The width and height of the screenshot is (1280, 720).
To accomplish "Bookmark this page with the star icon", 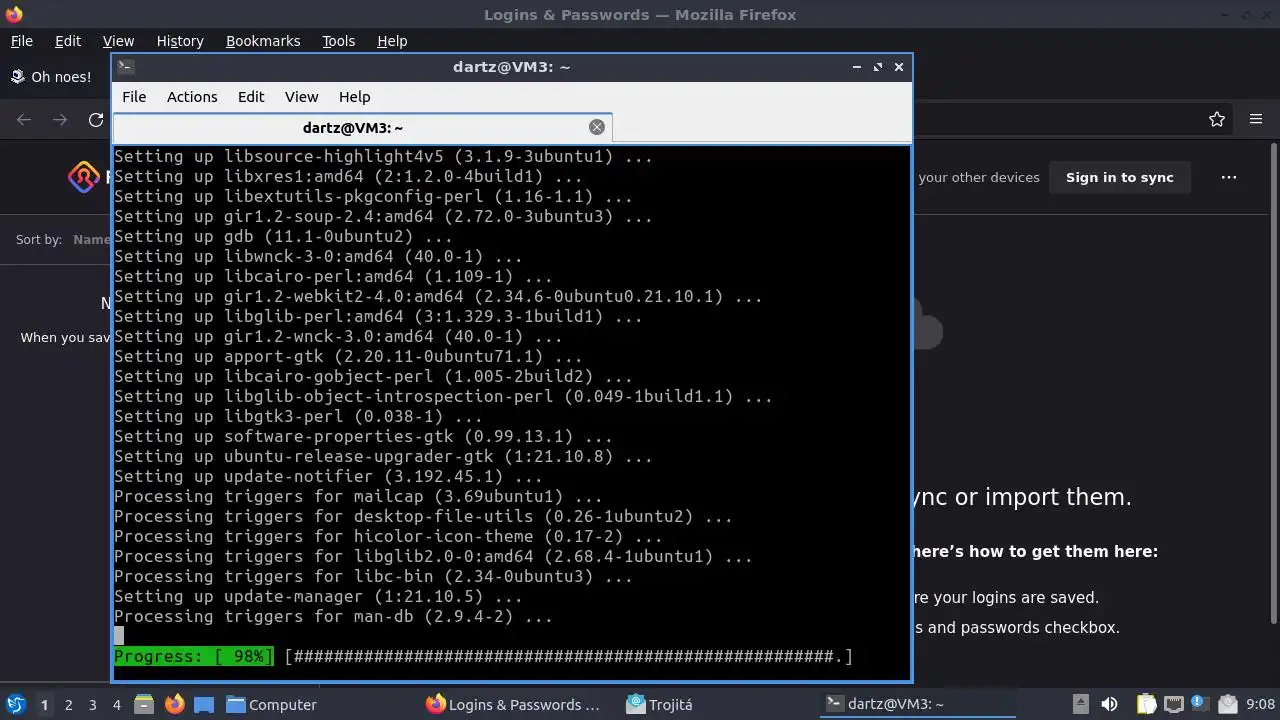I will click(1217, 119).
